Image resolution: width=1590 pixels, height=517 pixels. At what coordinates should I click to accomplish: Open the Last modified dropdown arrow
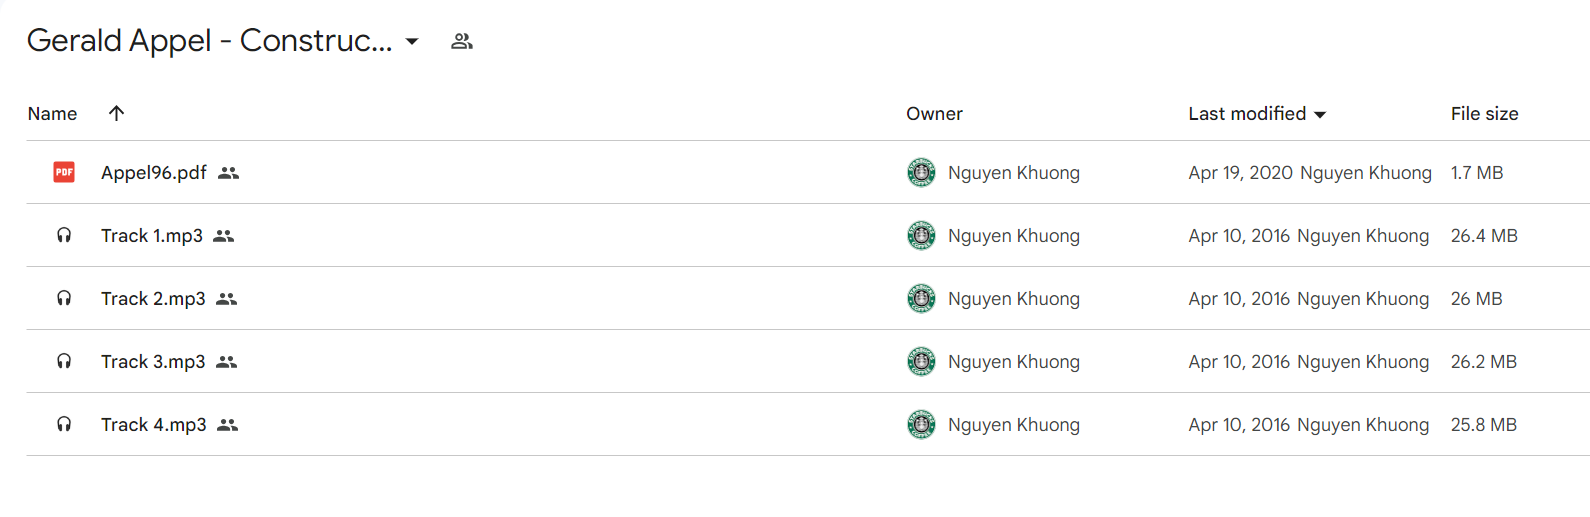click(x=1320, y=115)
